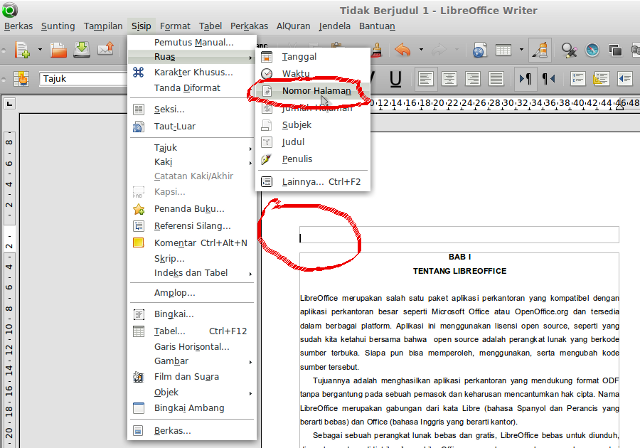The width and height of the screenshot is (640, 448).
Task: Toggle Left-to-Right paragraph direction
Action: point(525,78)
